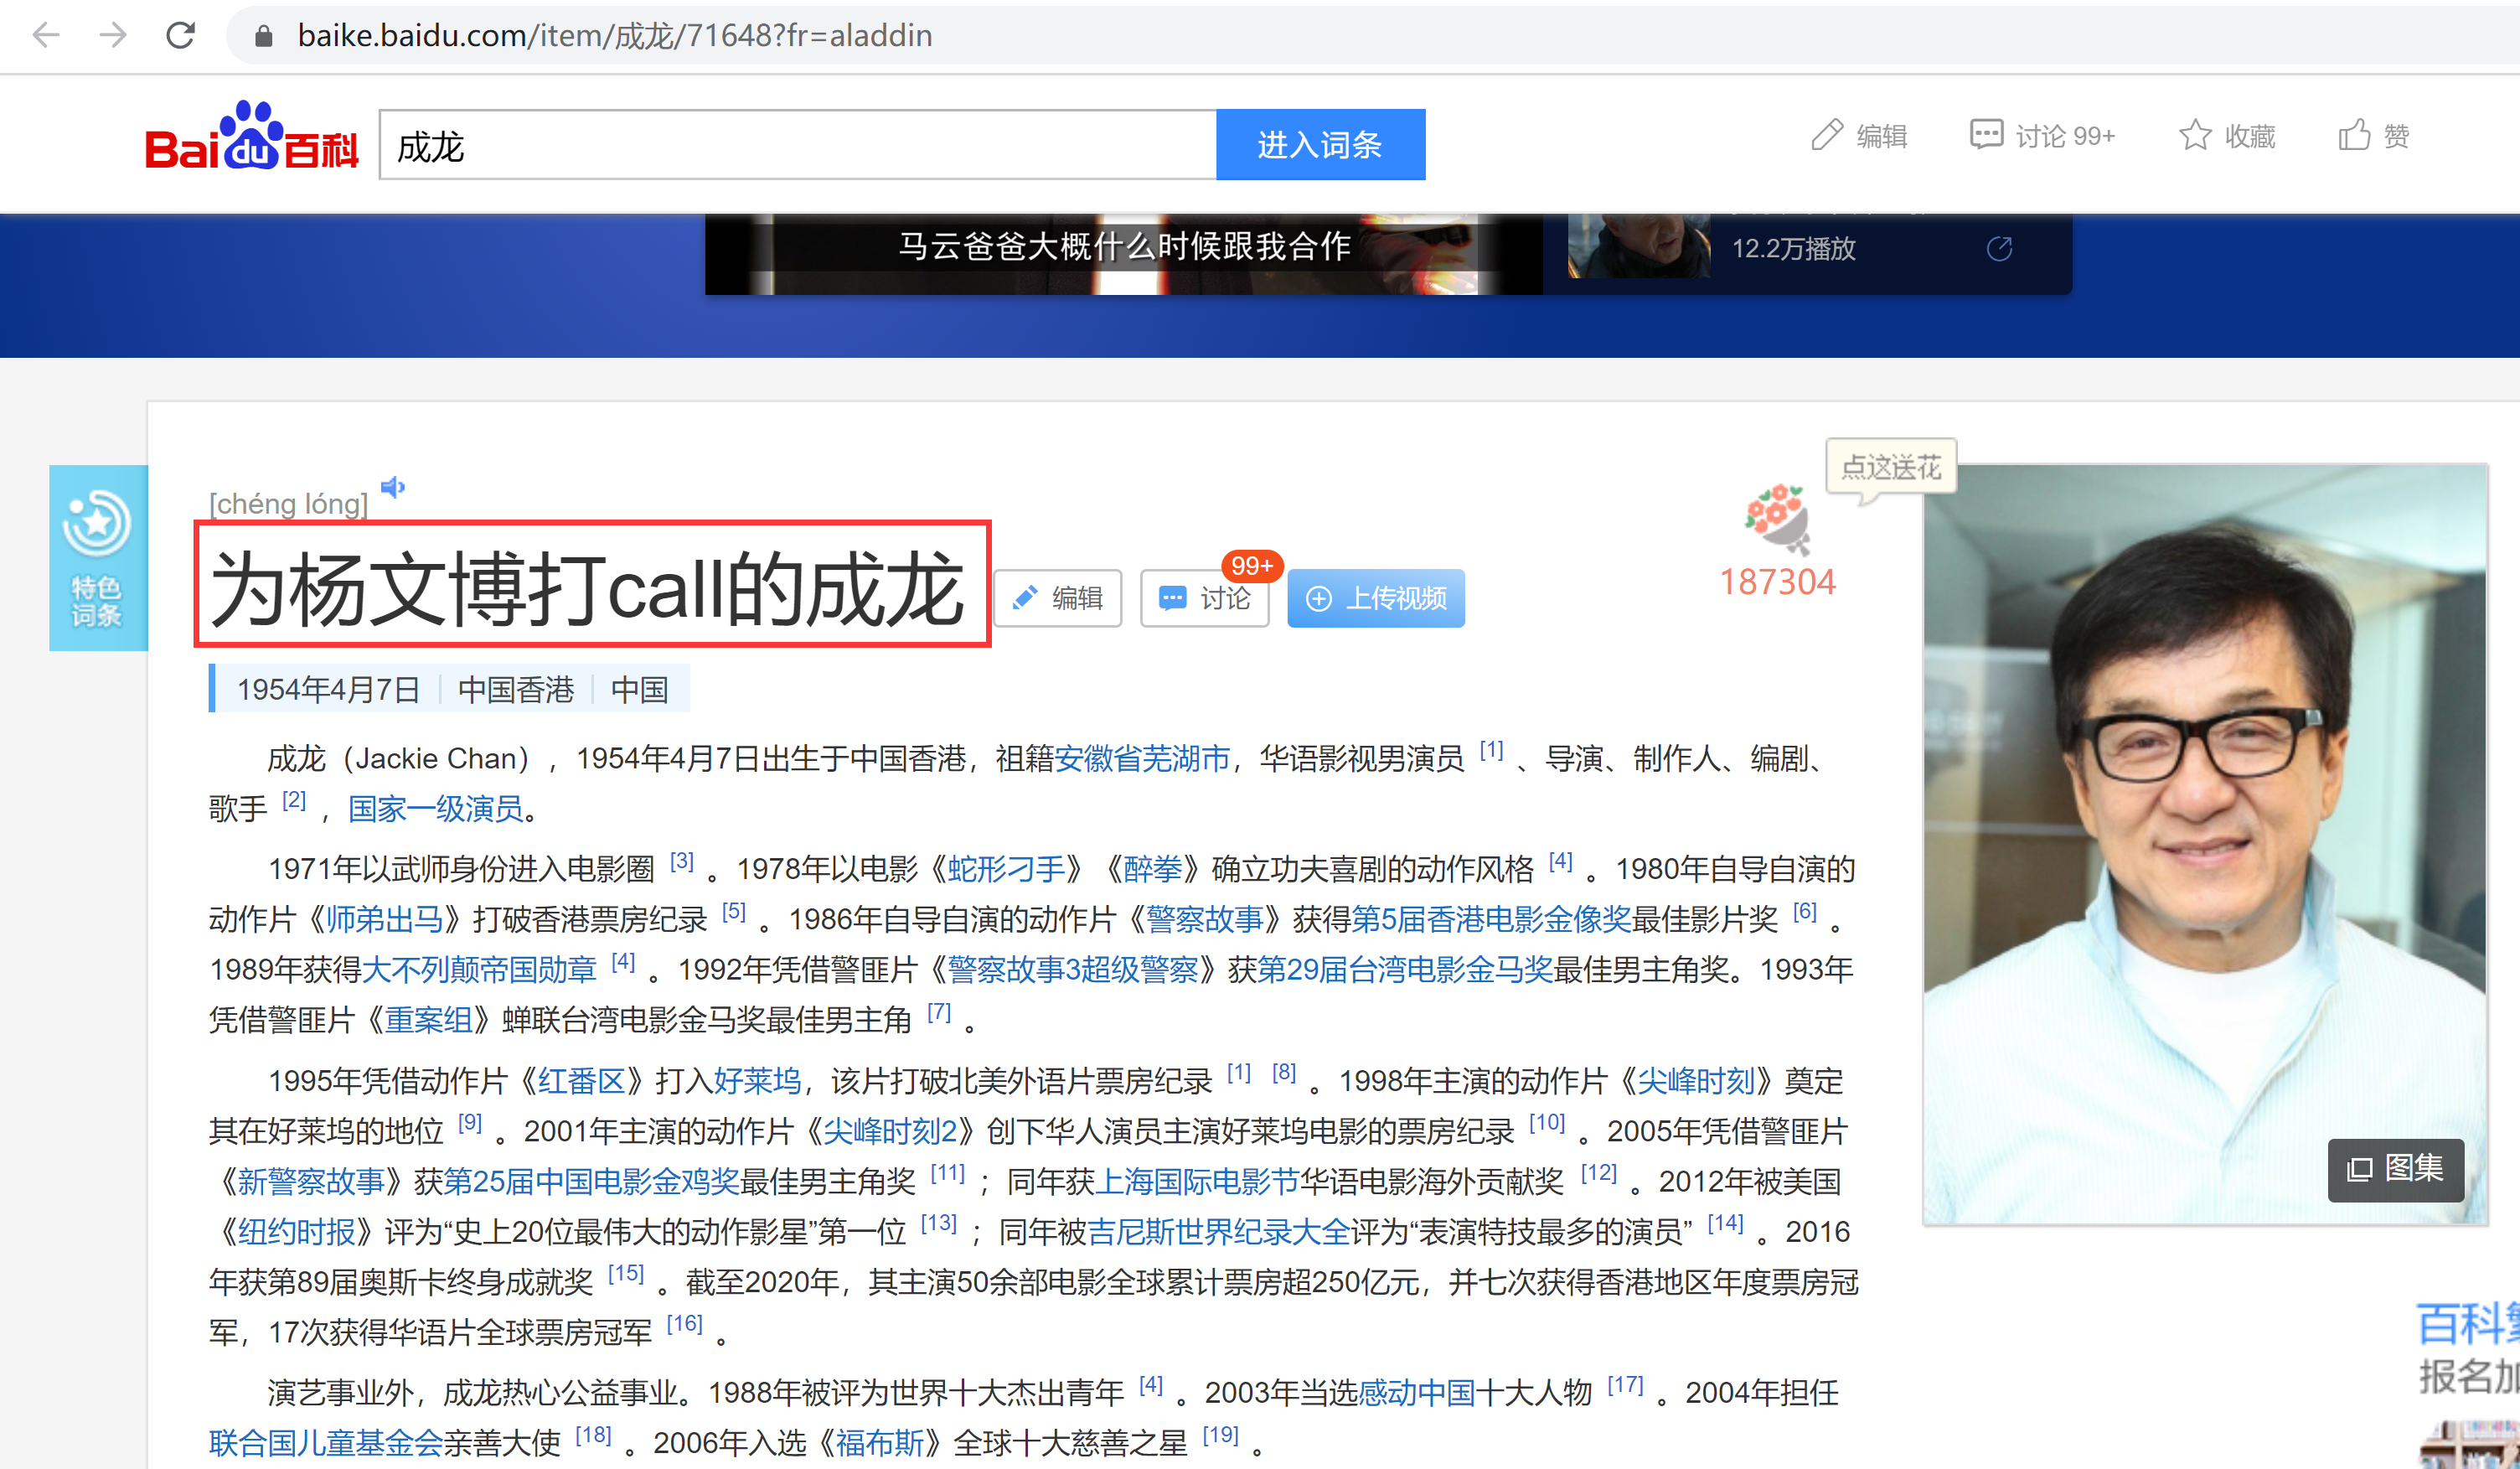Click citation [2] after 歌手

294,800
